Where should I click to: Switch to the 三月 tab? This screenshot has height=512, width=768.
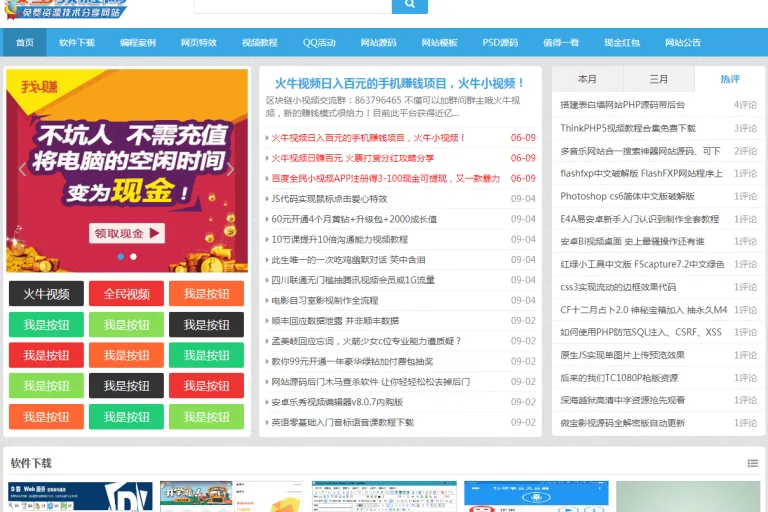(658, 79)
